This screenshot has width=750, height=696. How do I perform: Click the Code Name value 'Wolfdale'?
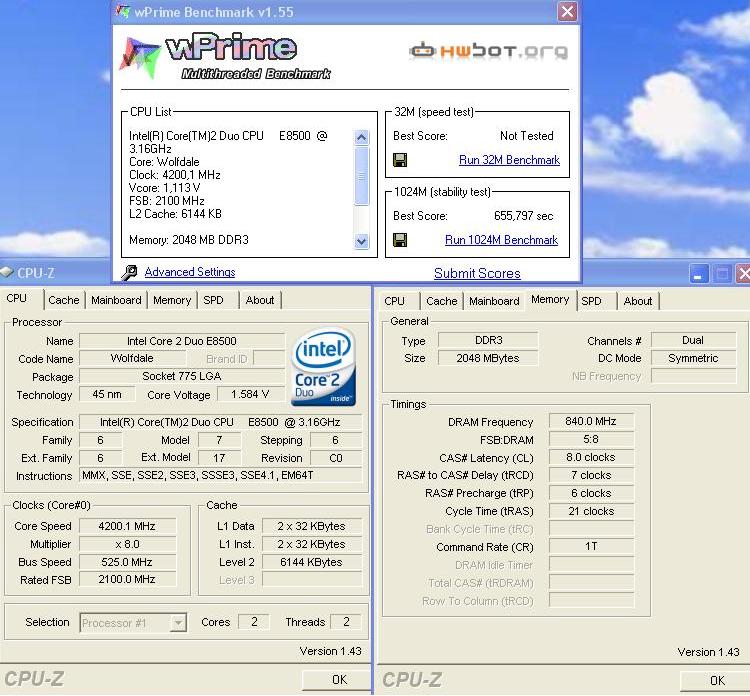click(132, 358)
